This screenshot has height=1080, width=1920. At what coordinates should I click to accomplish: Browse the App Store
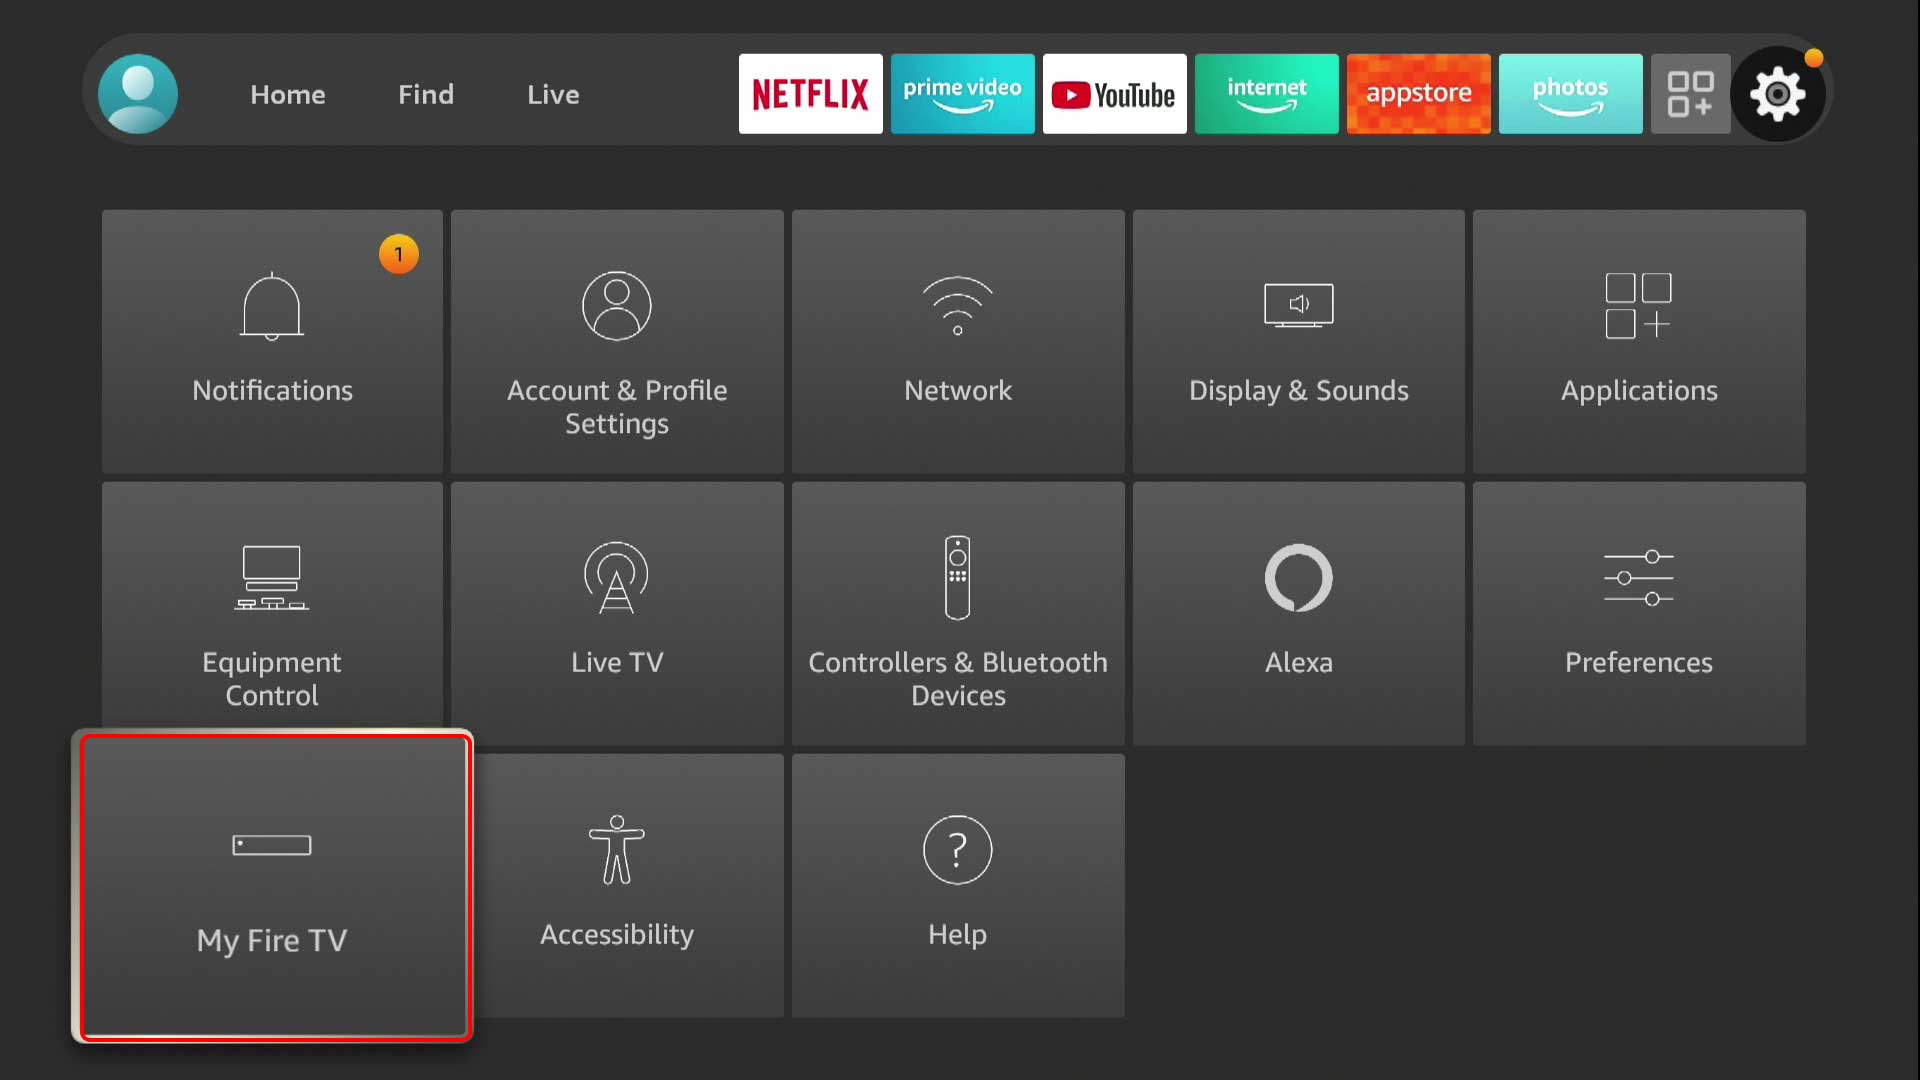1419,92
